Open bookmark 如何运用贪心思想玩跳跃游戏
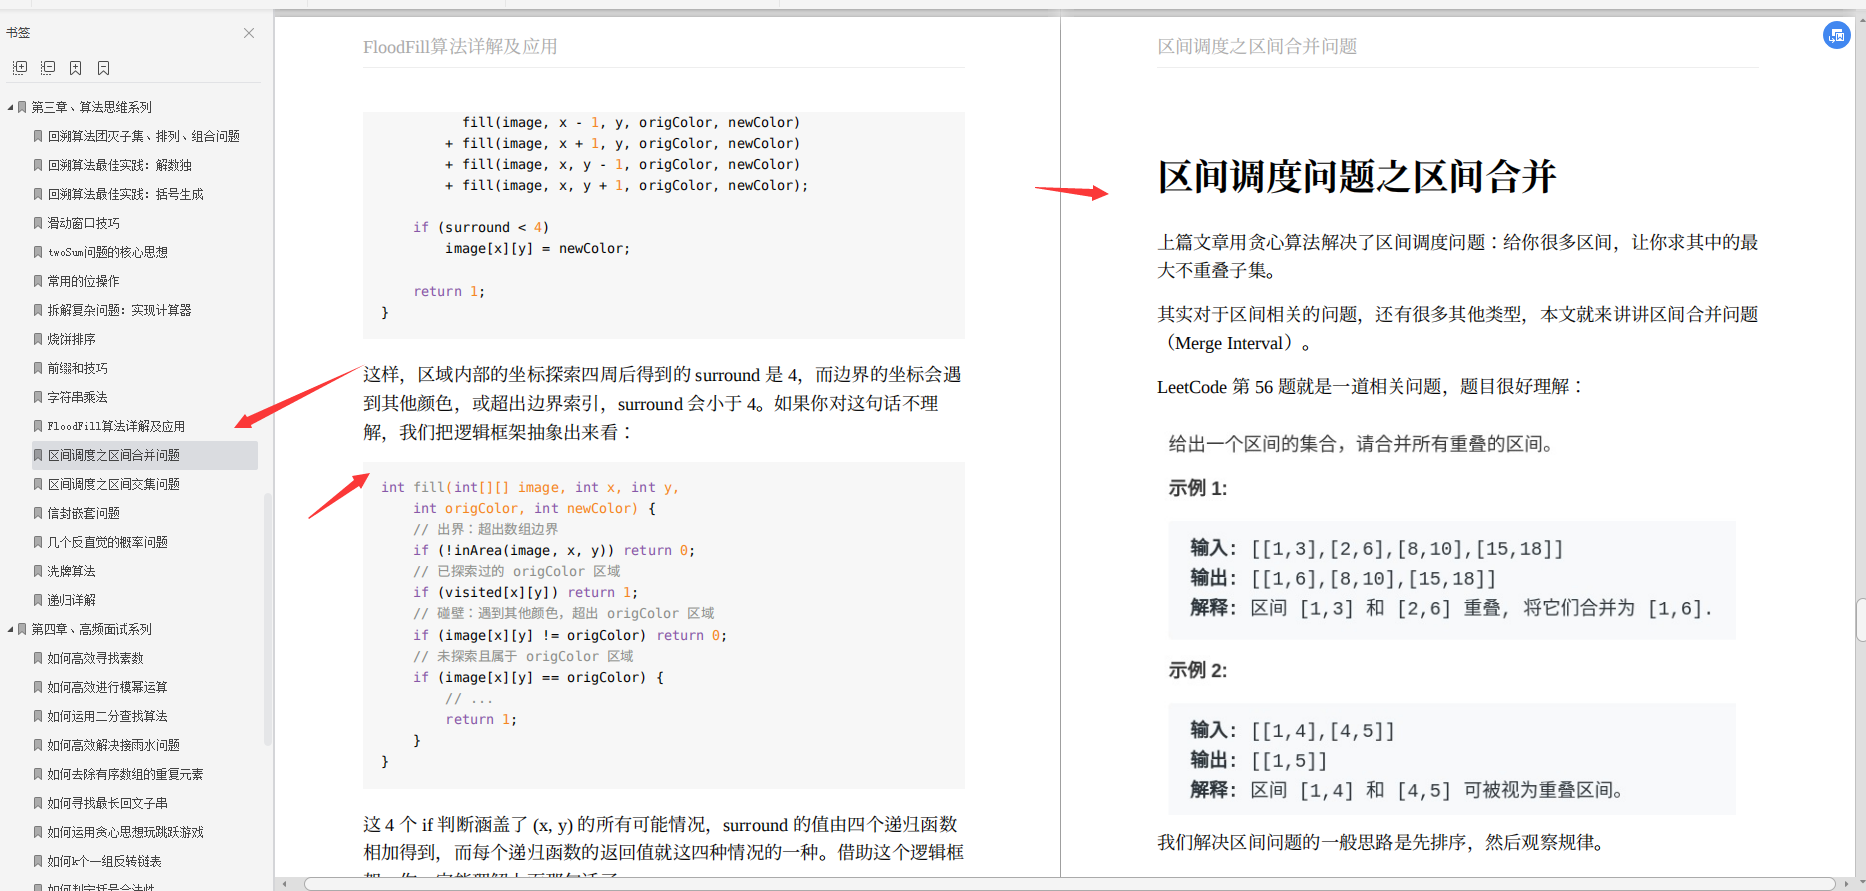The height and width of the screenshot is (891, 1866). [126, 832]
